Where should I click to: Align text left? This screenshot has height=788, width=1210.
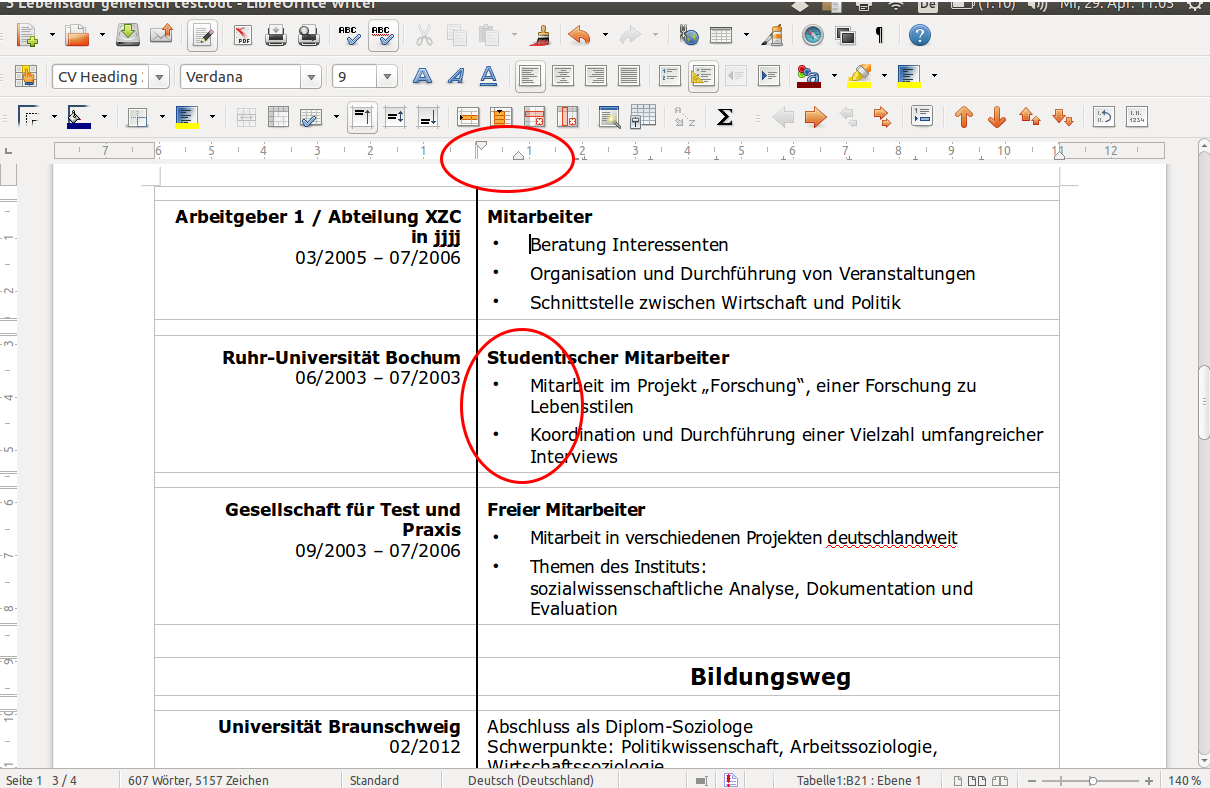tap(530, 76)
